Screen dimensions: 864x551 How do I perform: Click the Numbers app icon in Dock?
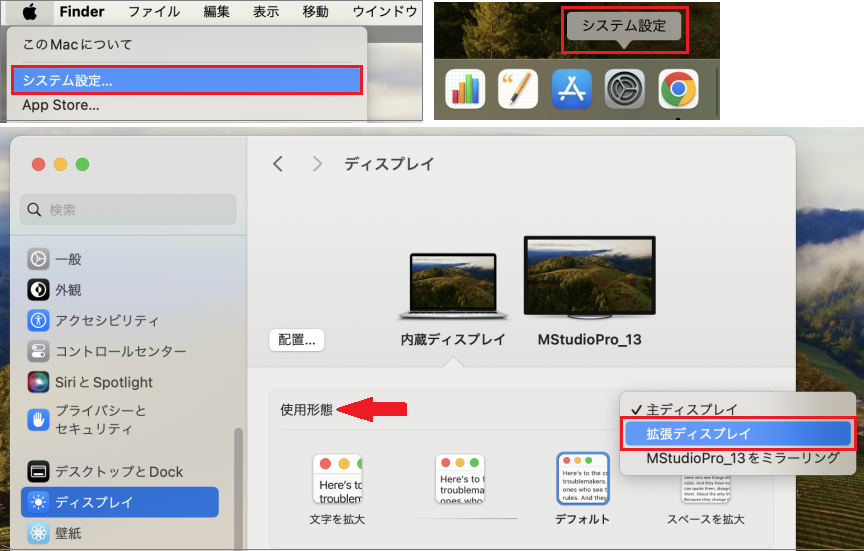click(x=465, y=89)
